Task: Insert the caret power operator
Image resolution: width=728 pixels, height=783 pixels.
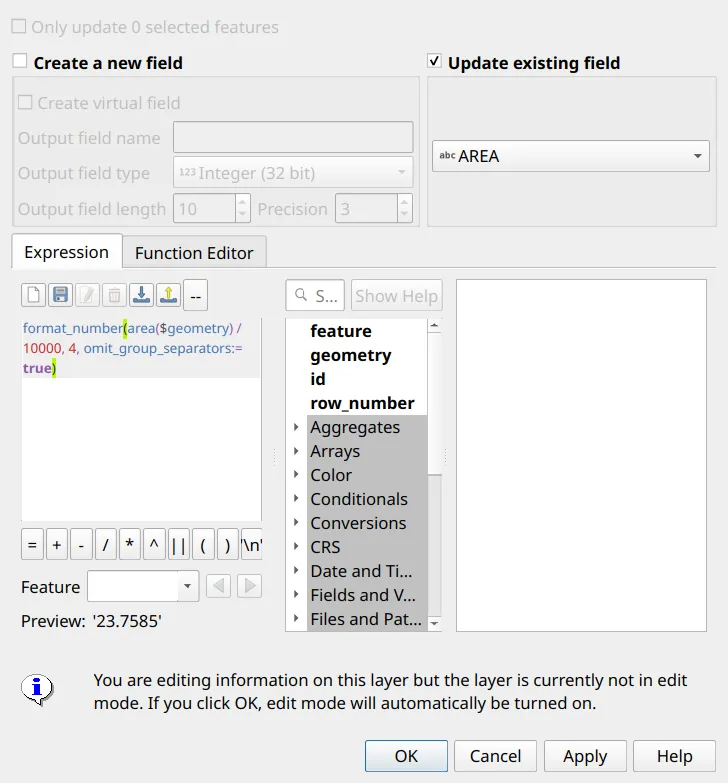Action: pos(154,544)
